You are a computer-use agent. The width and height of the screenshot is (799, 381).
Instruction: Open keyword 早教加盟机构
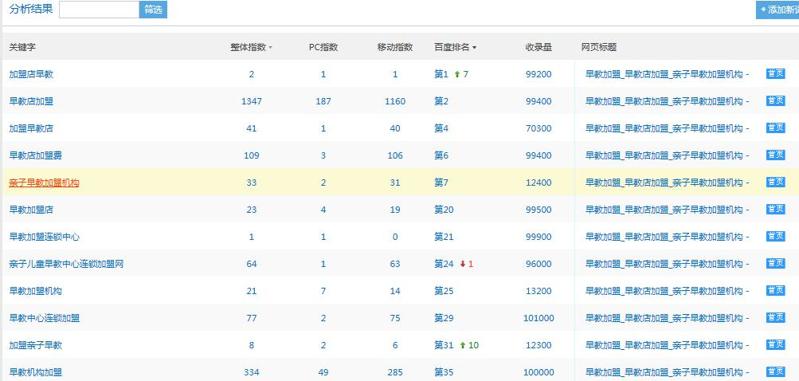click(36, 290)
